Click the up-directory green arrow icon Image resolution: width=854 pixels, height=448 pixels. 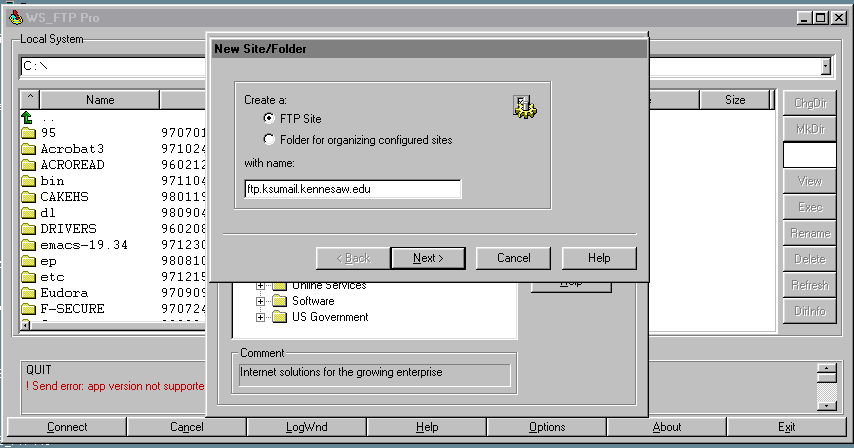tap(27, 117)
